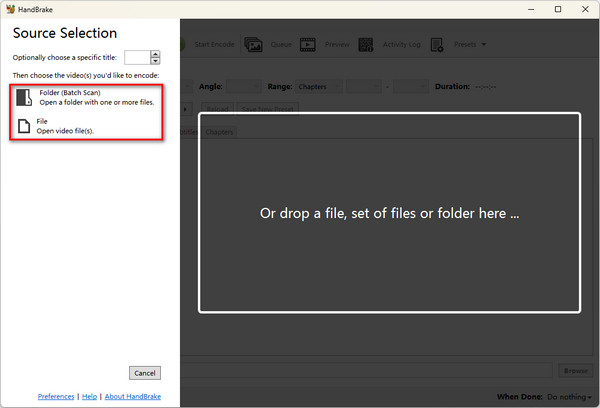Screen dimensions: 600x408
Task: Click the Save New Preset button
Action: tap(267, 109)
